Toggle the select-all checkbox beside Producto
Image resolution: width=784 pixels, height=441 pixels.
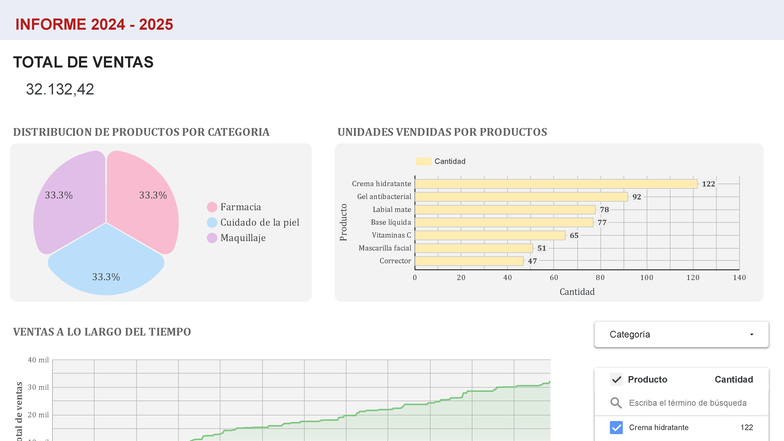click(x=616, y=379)
